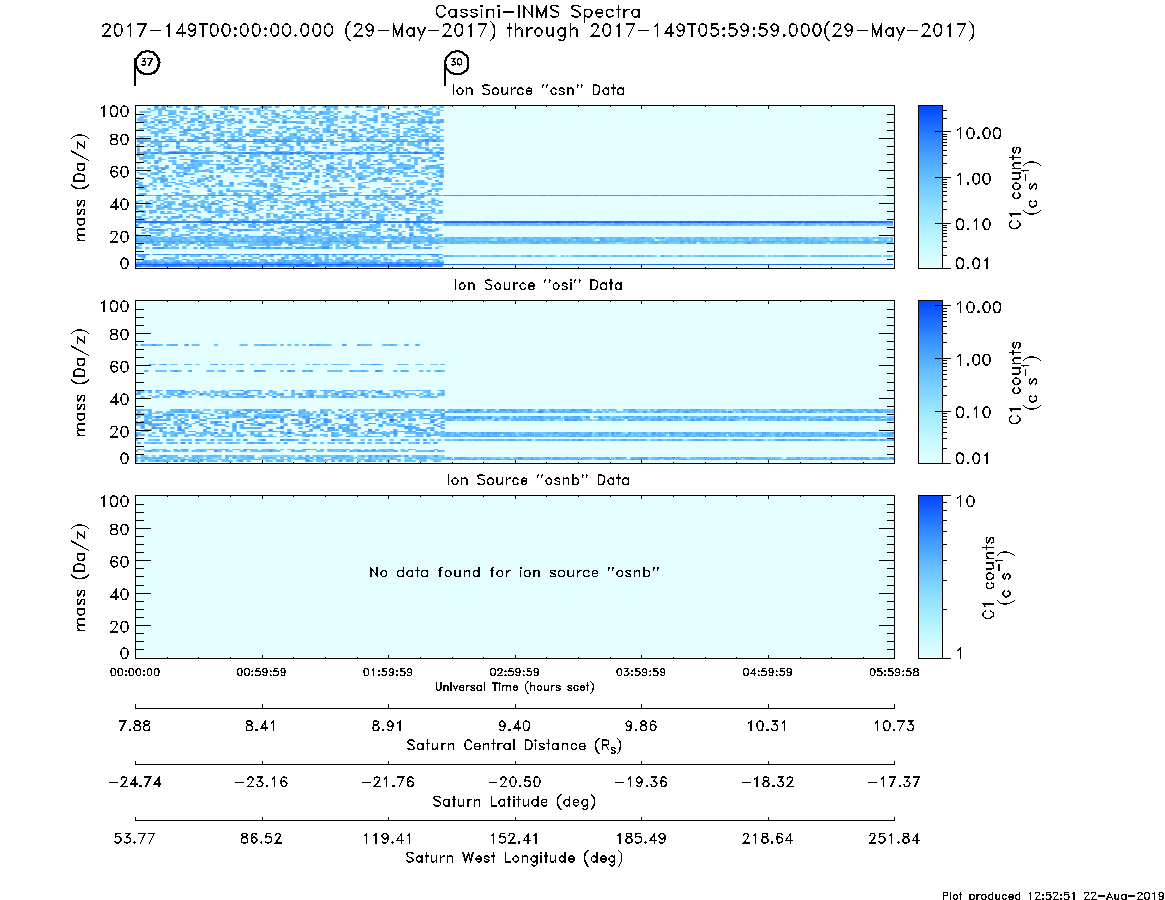1165x900 pixels.
Task: Click the time tick label 03:59:59
Action: 640,672
